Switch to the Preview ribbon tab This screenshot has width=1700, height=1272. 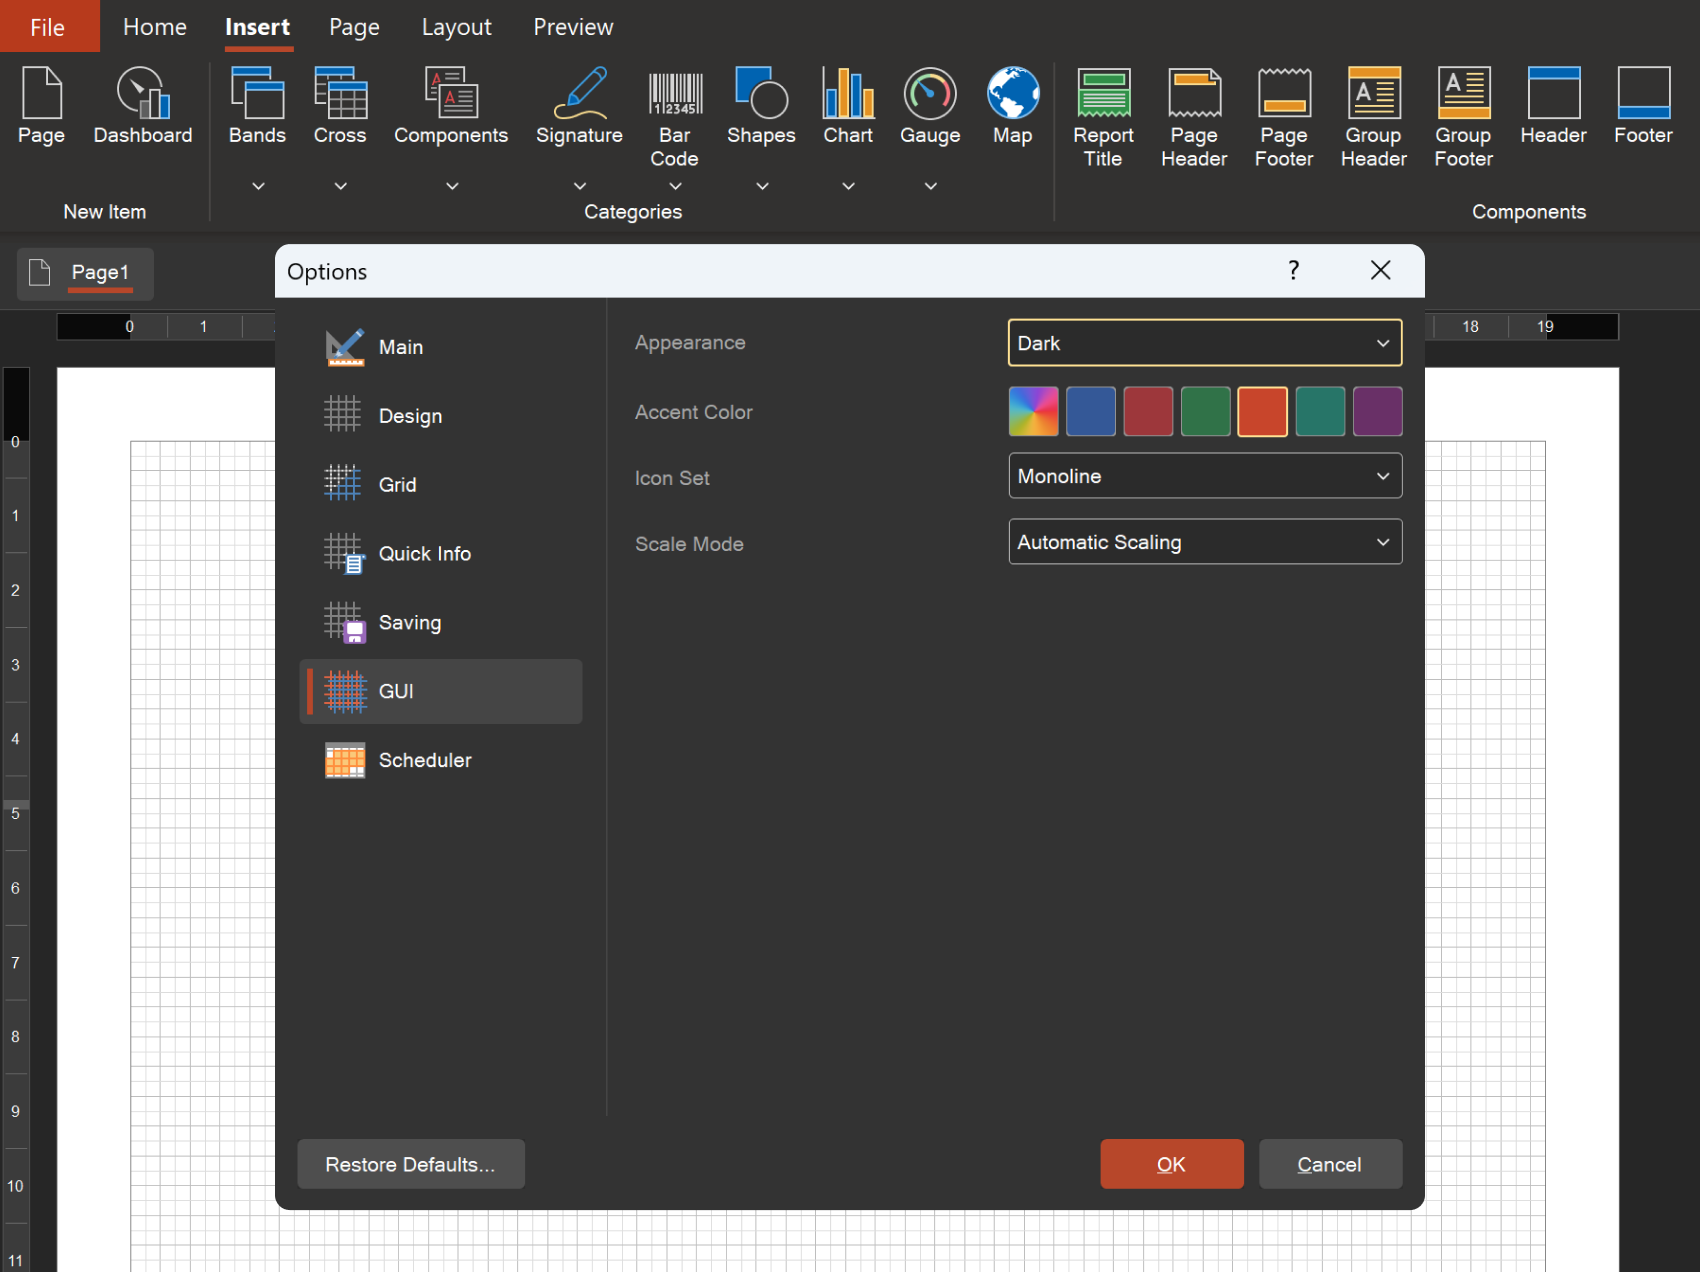pos(572,27)
